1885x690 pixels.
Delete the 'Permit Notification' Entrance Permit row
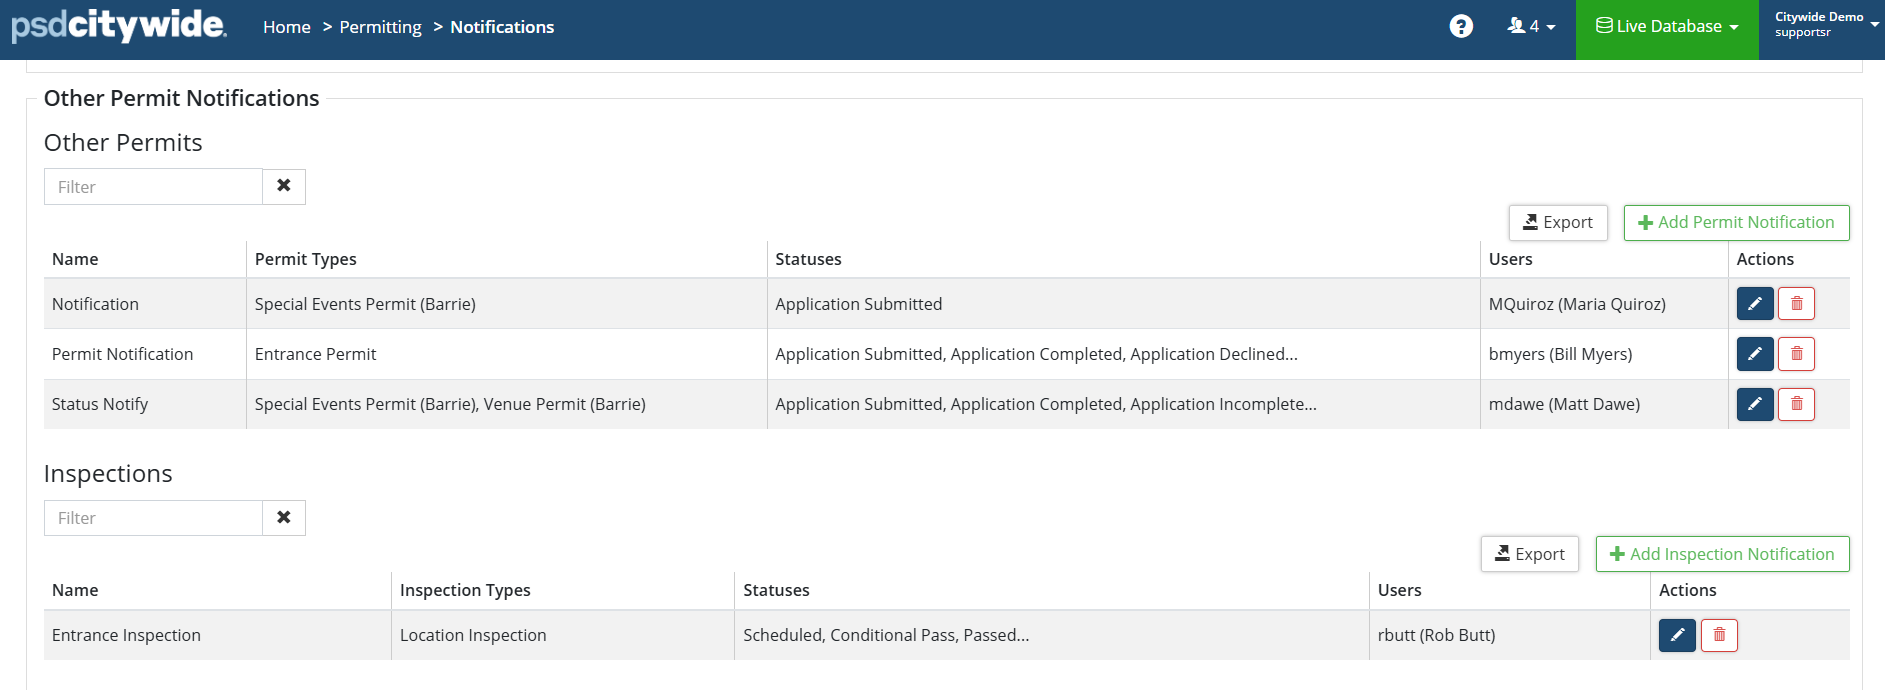coord(1796,354)
